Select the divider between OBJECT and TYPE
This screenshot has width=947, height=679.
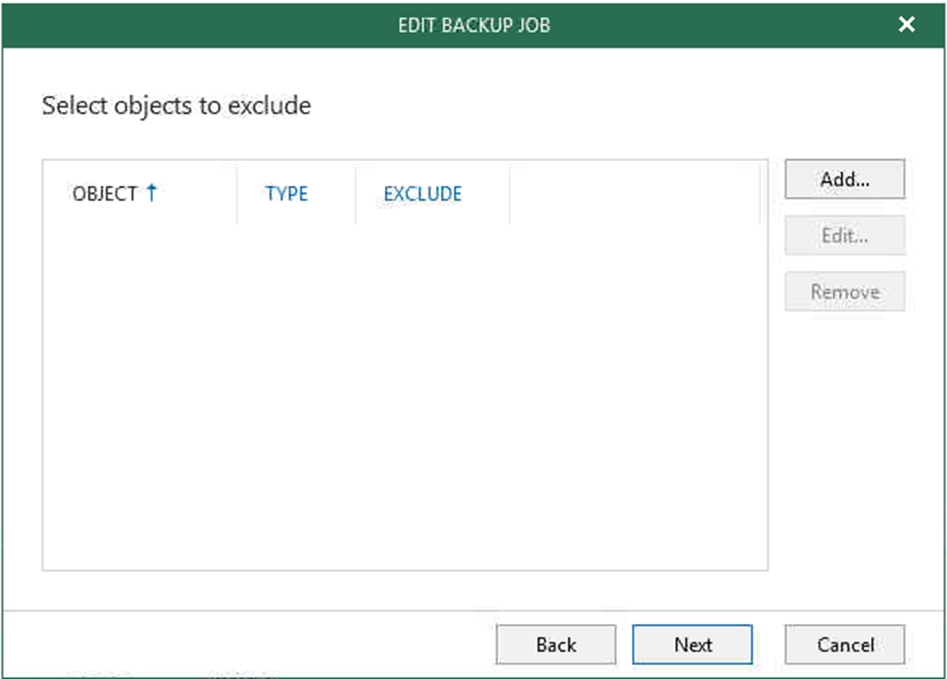coord(237,194)
